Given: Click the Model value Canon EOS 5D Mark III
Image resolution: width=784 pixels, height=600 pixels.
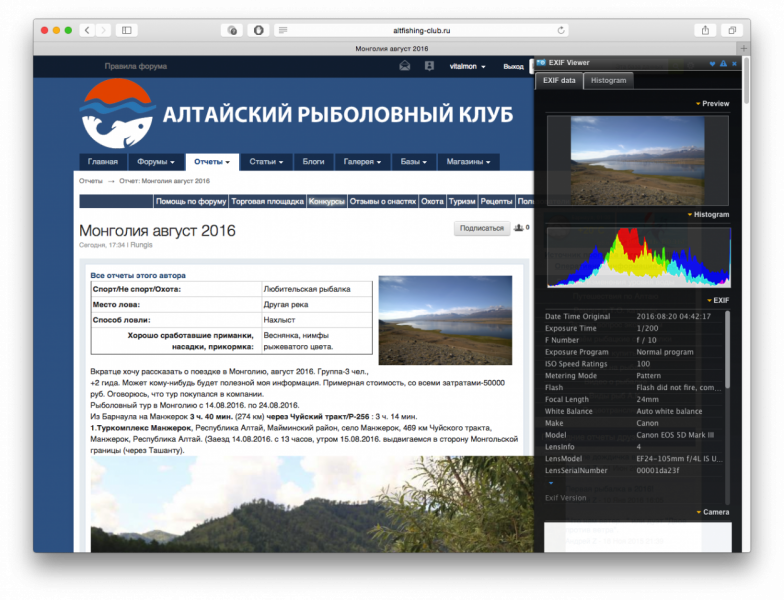Looking at the screenshot, I should (675, 435).
